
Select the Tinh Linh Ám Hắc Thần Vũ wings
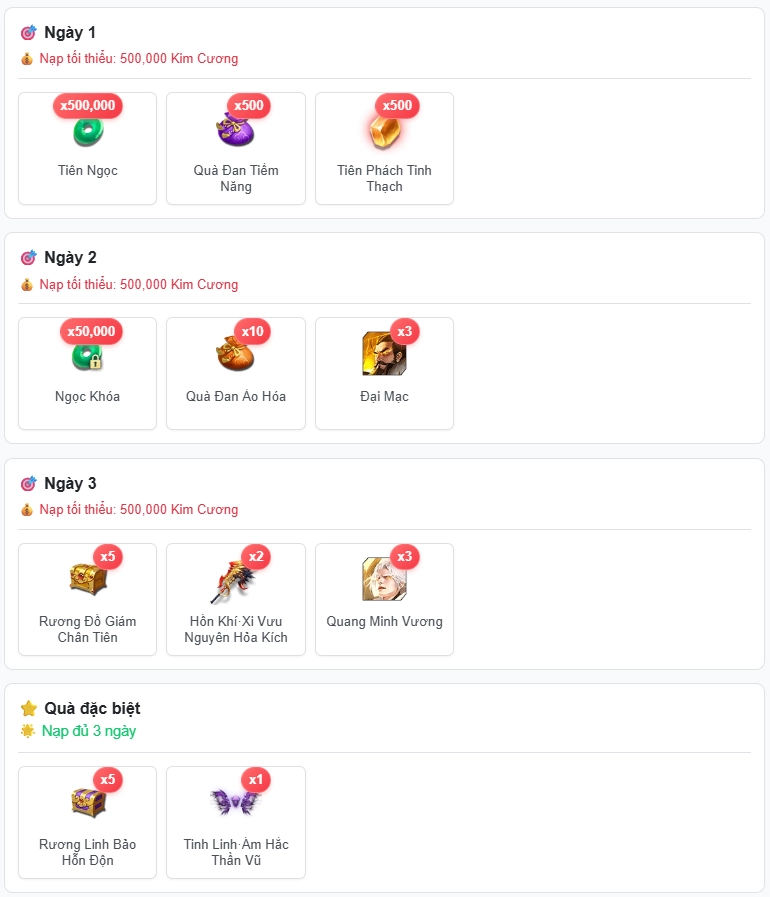235,801
